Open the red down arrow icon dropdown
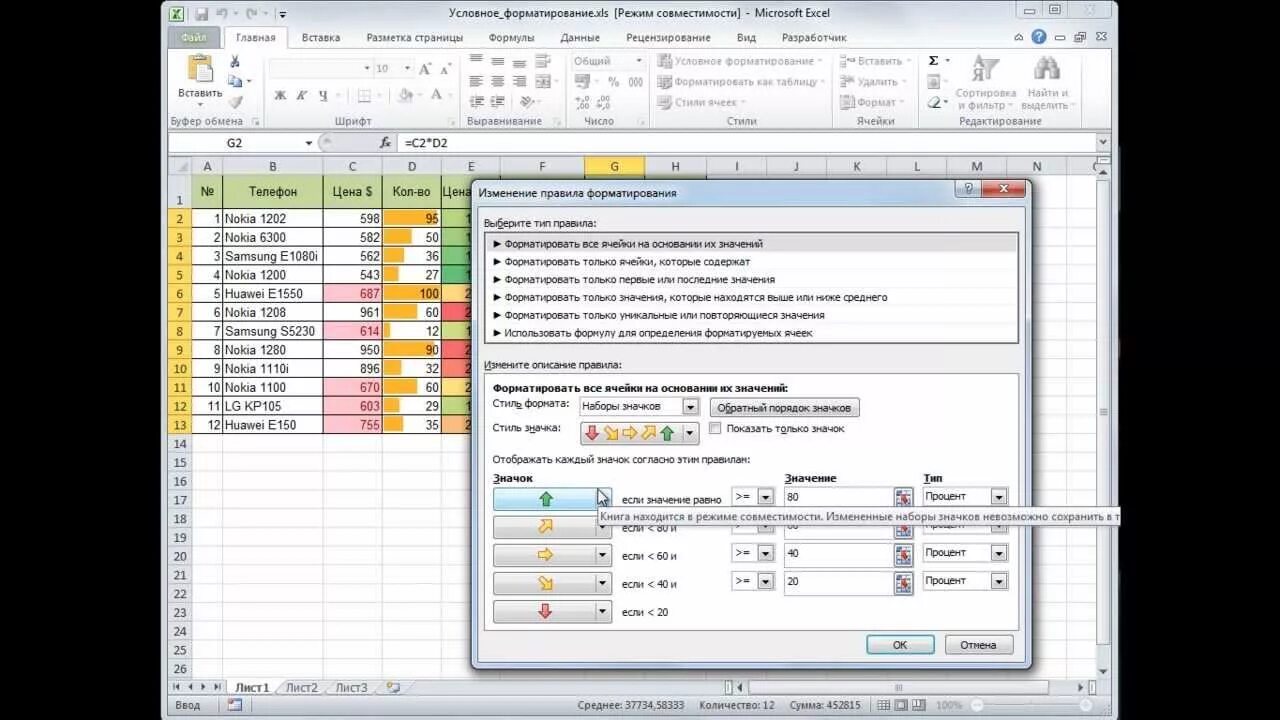 (x=603, y=611)
